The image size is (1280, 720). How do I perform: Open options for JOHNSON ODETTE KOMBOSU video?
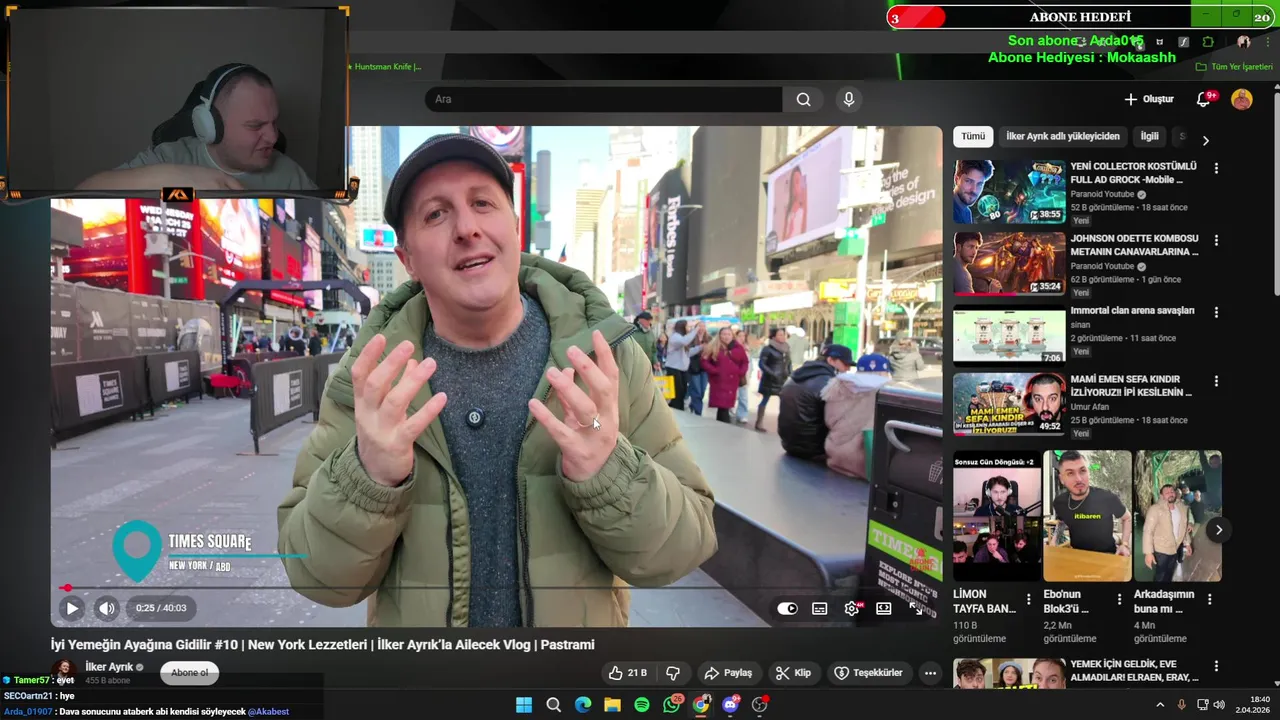1216,241
